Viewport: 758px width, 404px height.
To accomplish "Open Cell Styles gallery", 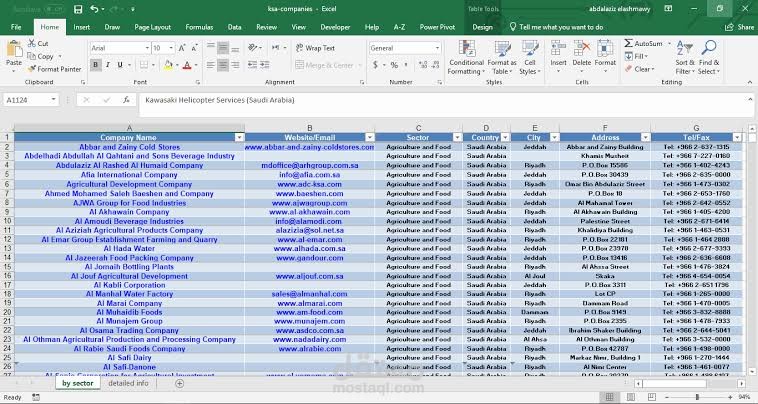I will click(530, 58).
